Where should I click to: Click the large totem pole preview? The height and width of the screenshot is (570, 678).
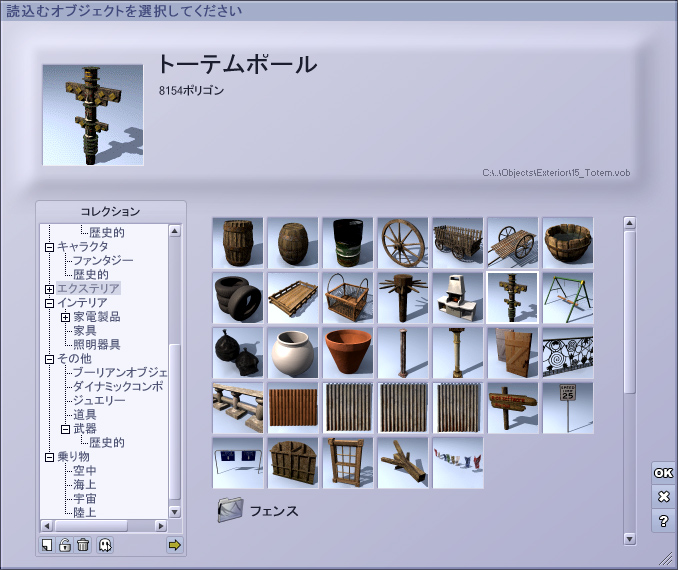(93, 115)
